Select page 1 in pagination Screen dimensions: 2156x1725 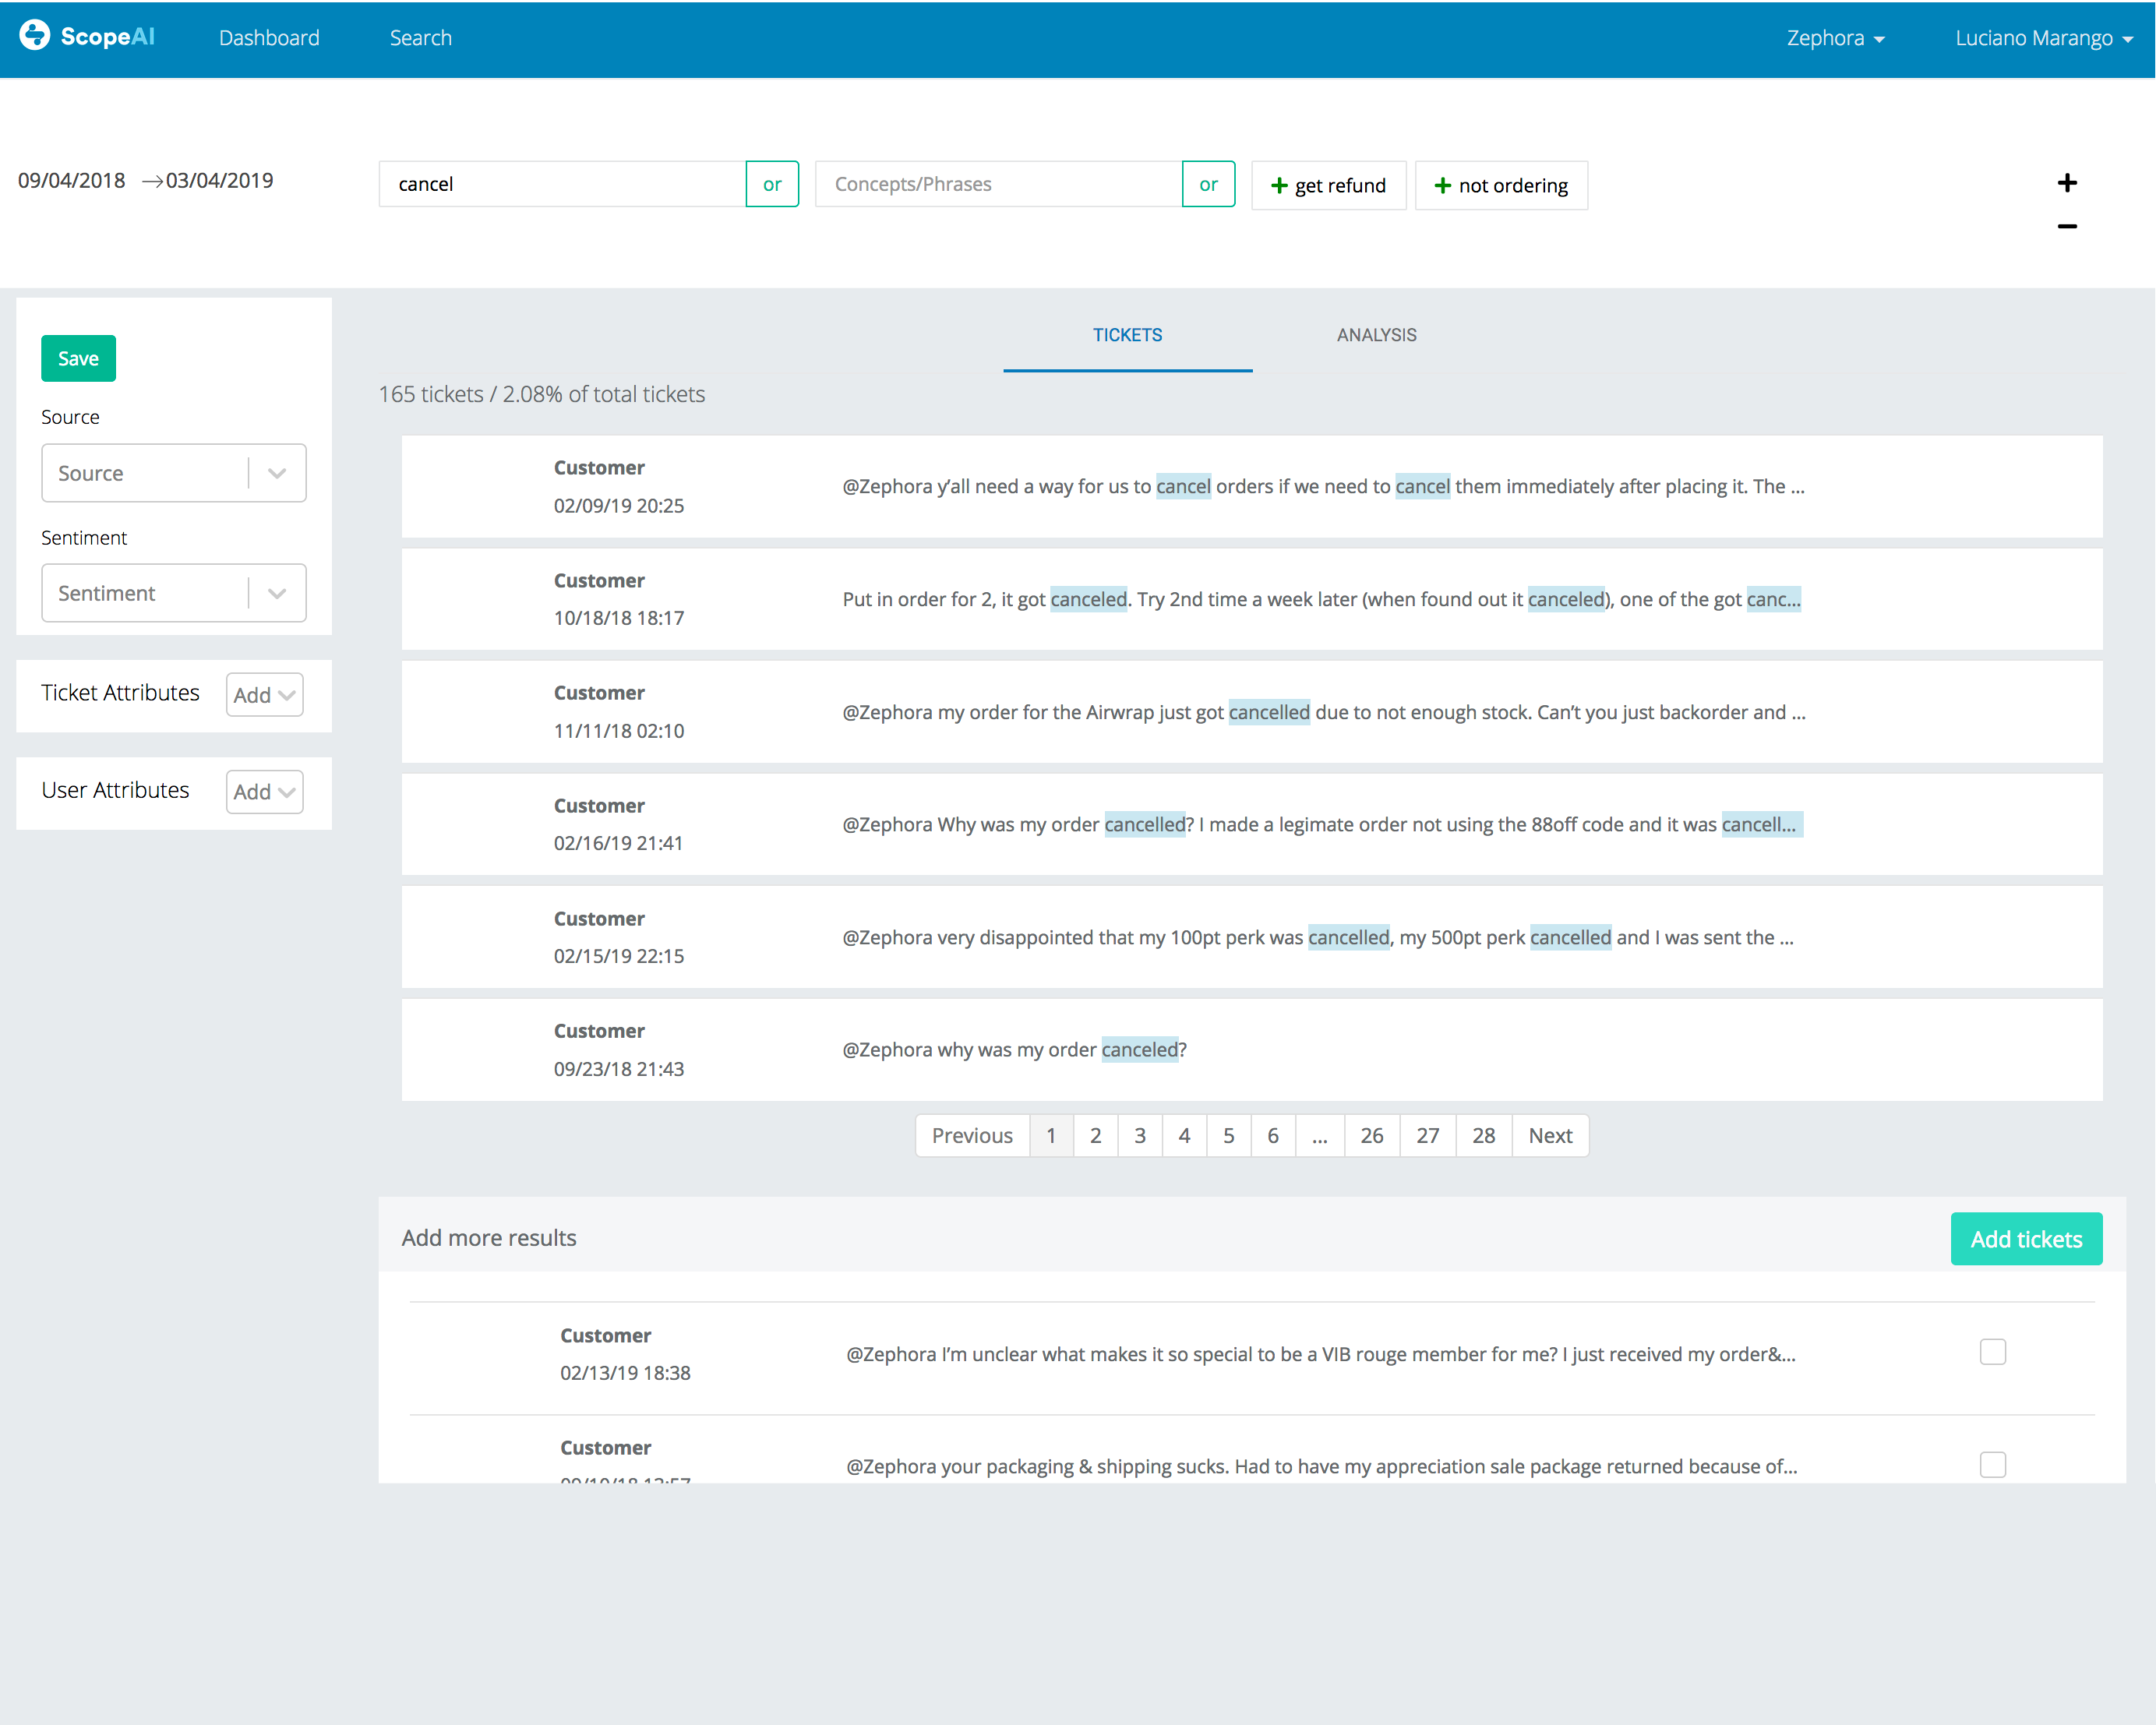coord(1051,1136)
